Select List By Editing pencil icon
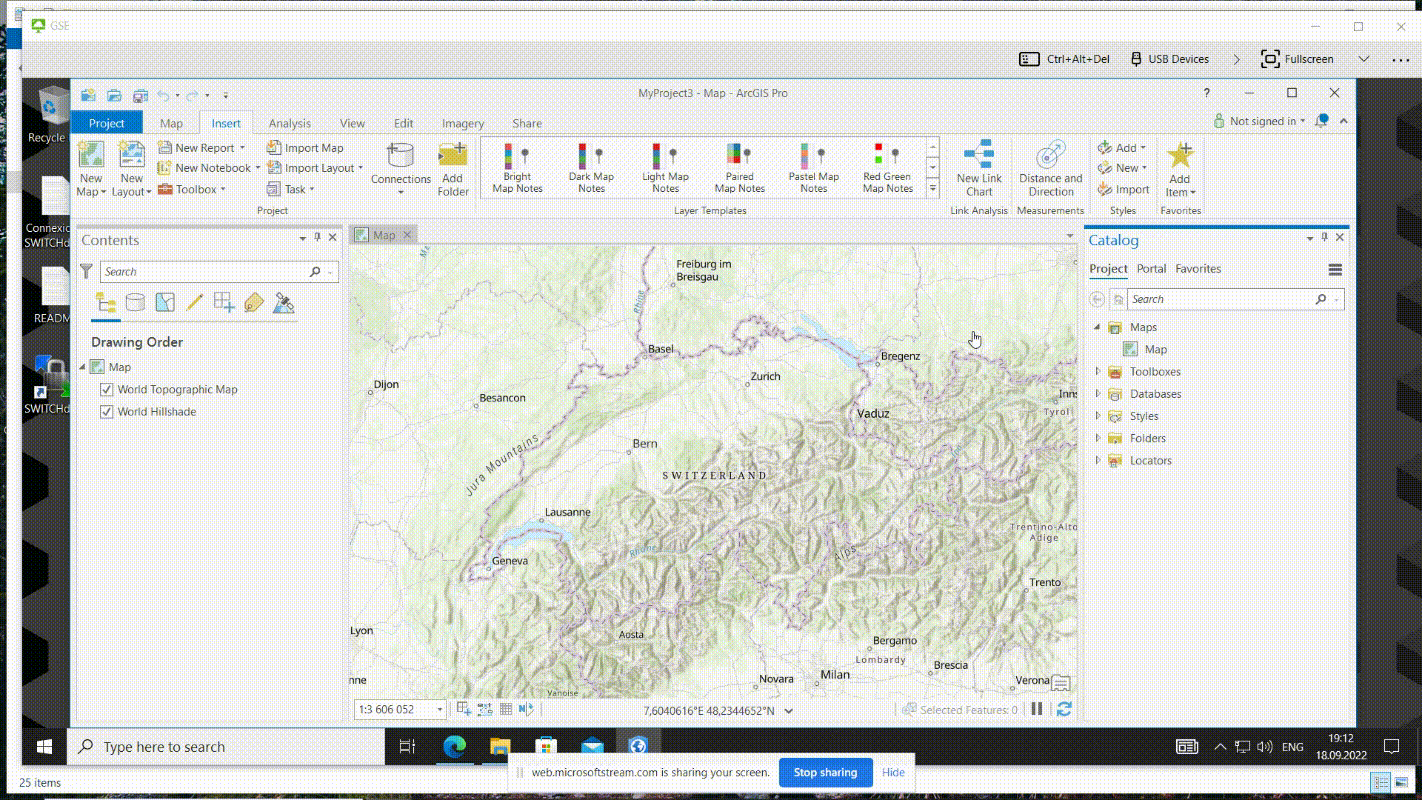1422x800 pixels. (x=195, y=302)
